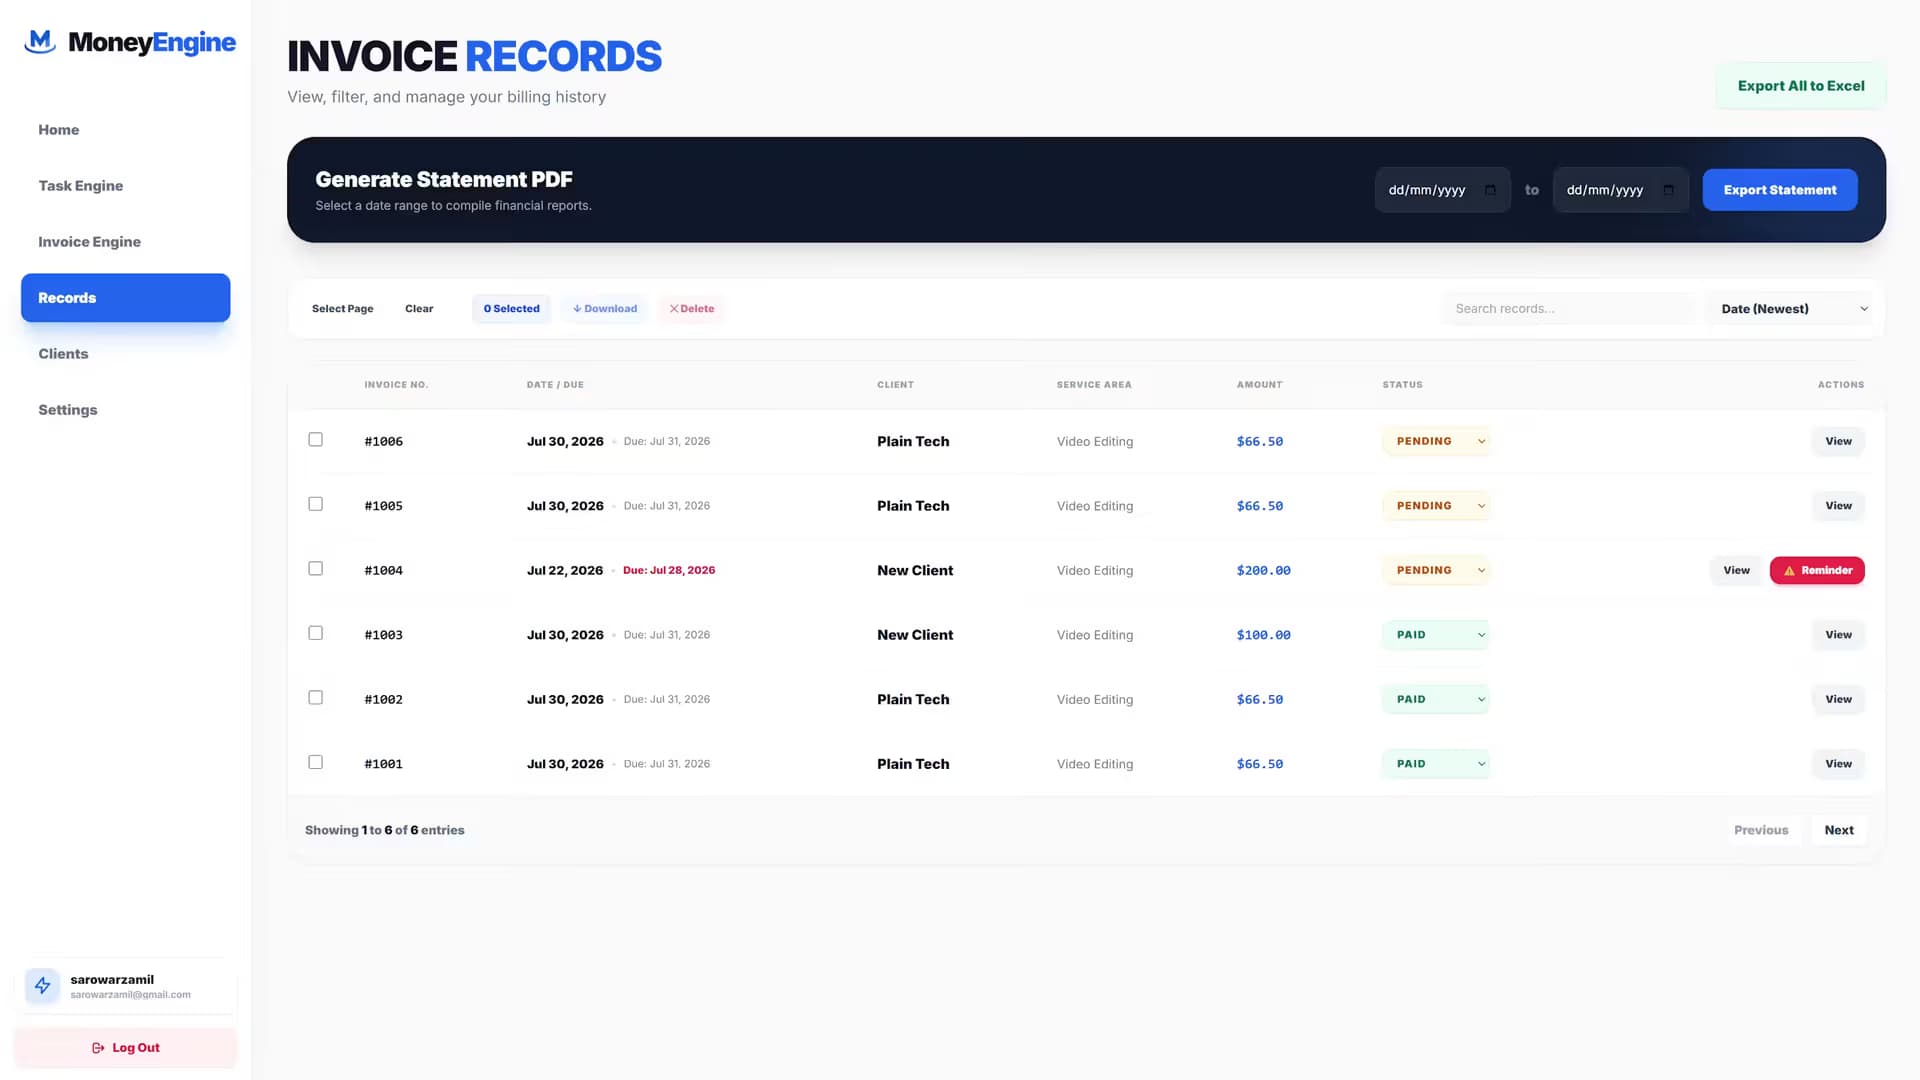
Task: Click View on invoice #1002
Action: (1838, 699)
